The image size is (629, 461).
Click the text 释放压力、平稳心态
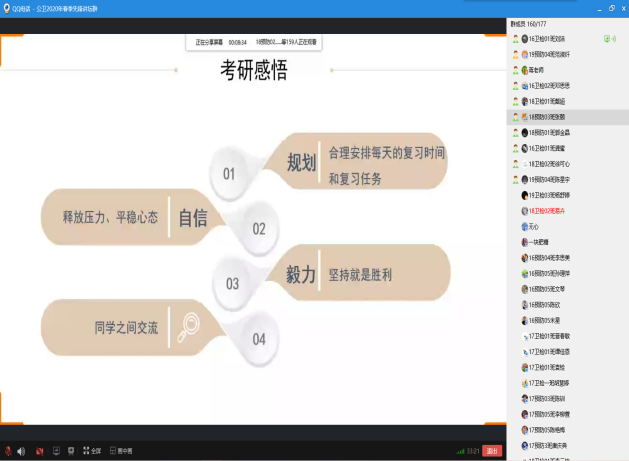(110, 217)
